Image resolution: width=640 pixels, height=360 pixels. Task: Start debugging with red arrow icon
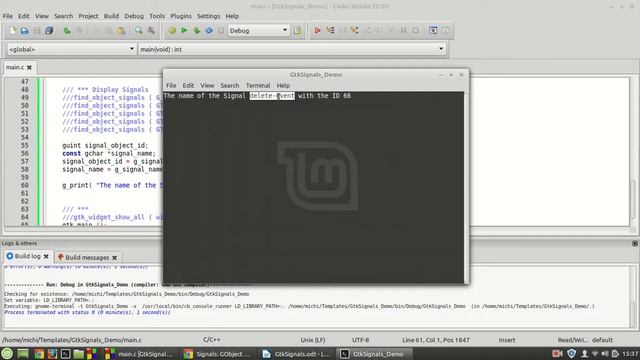[317, 31]
